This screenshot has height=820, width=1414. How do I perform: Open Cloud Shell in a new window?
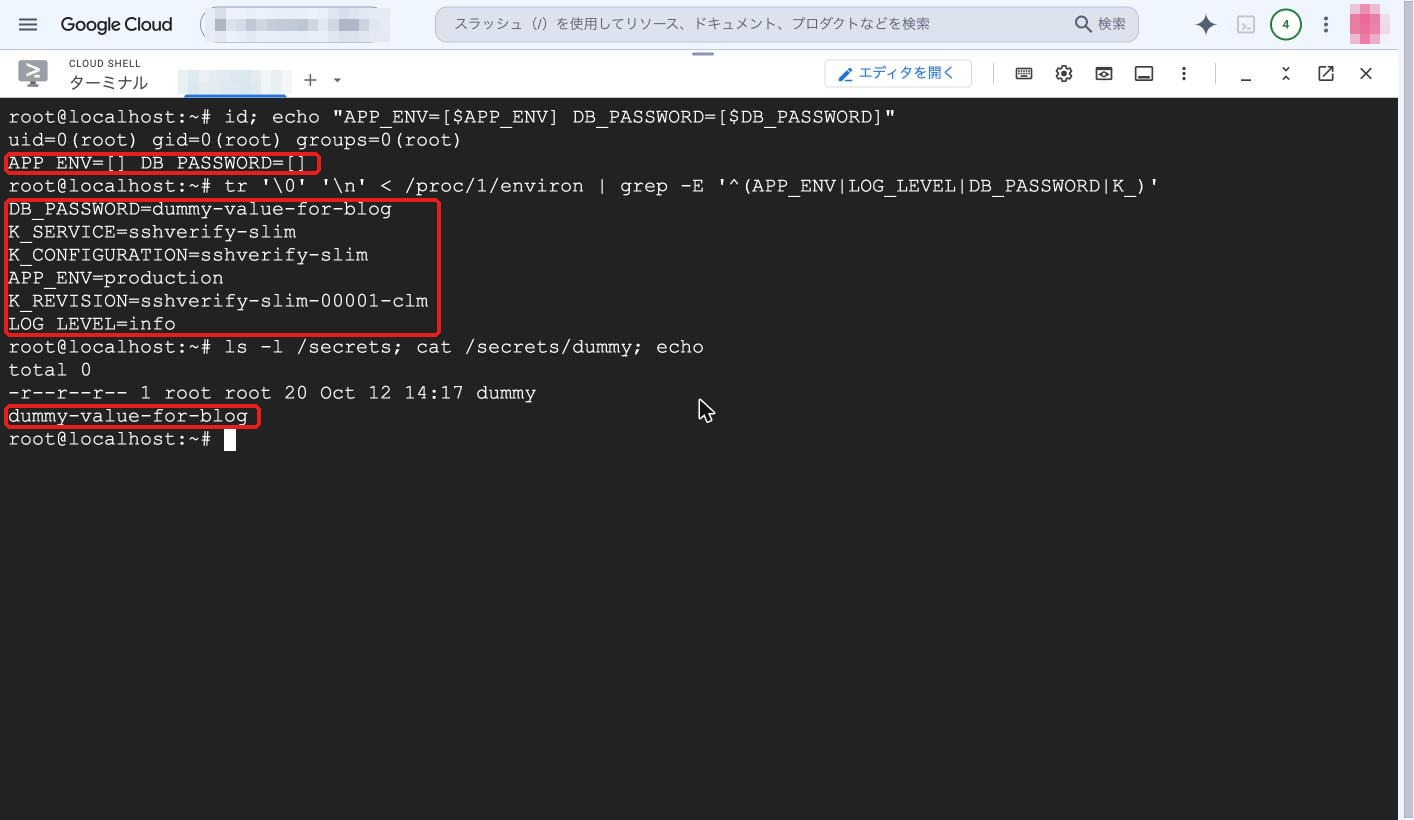1326,73
